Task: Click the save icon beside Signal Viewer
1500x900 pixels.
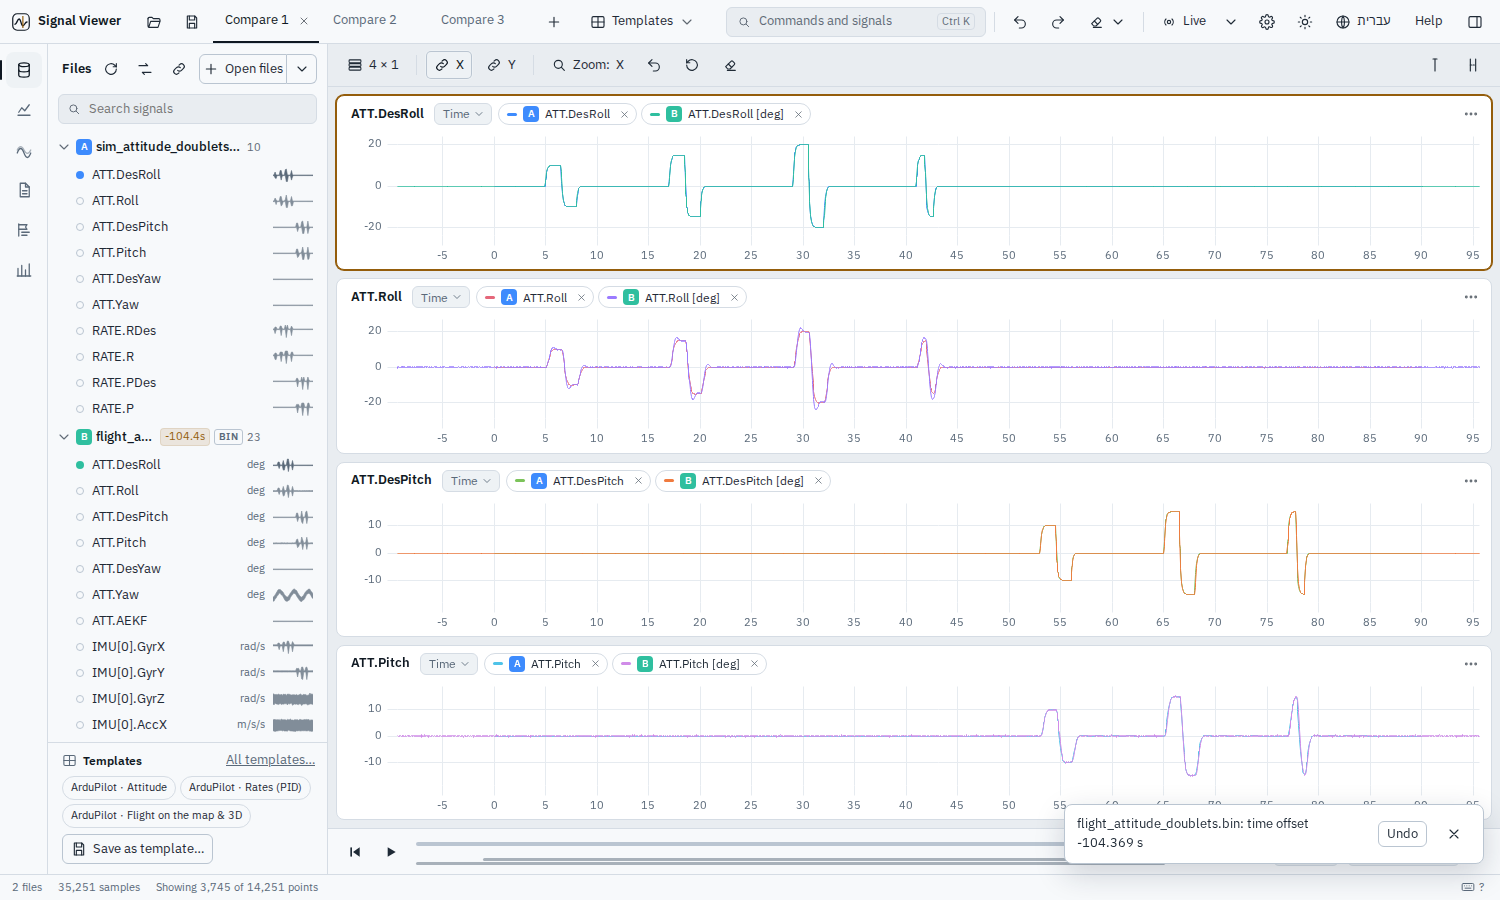Action: point(192,21)
